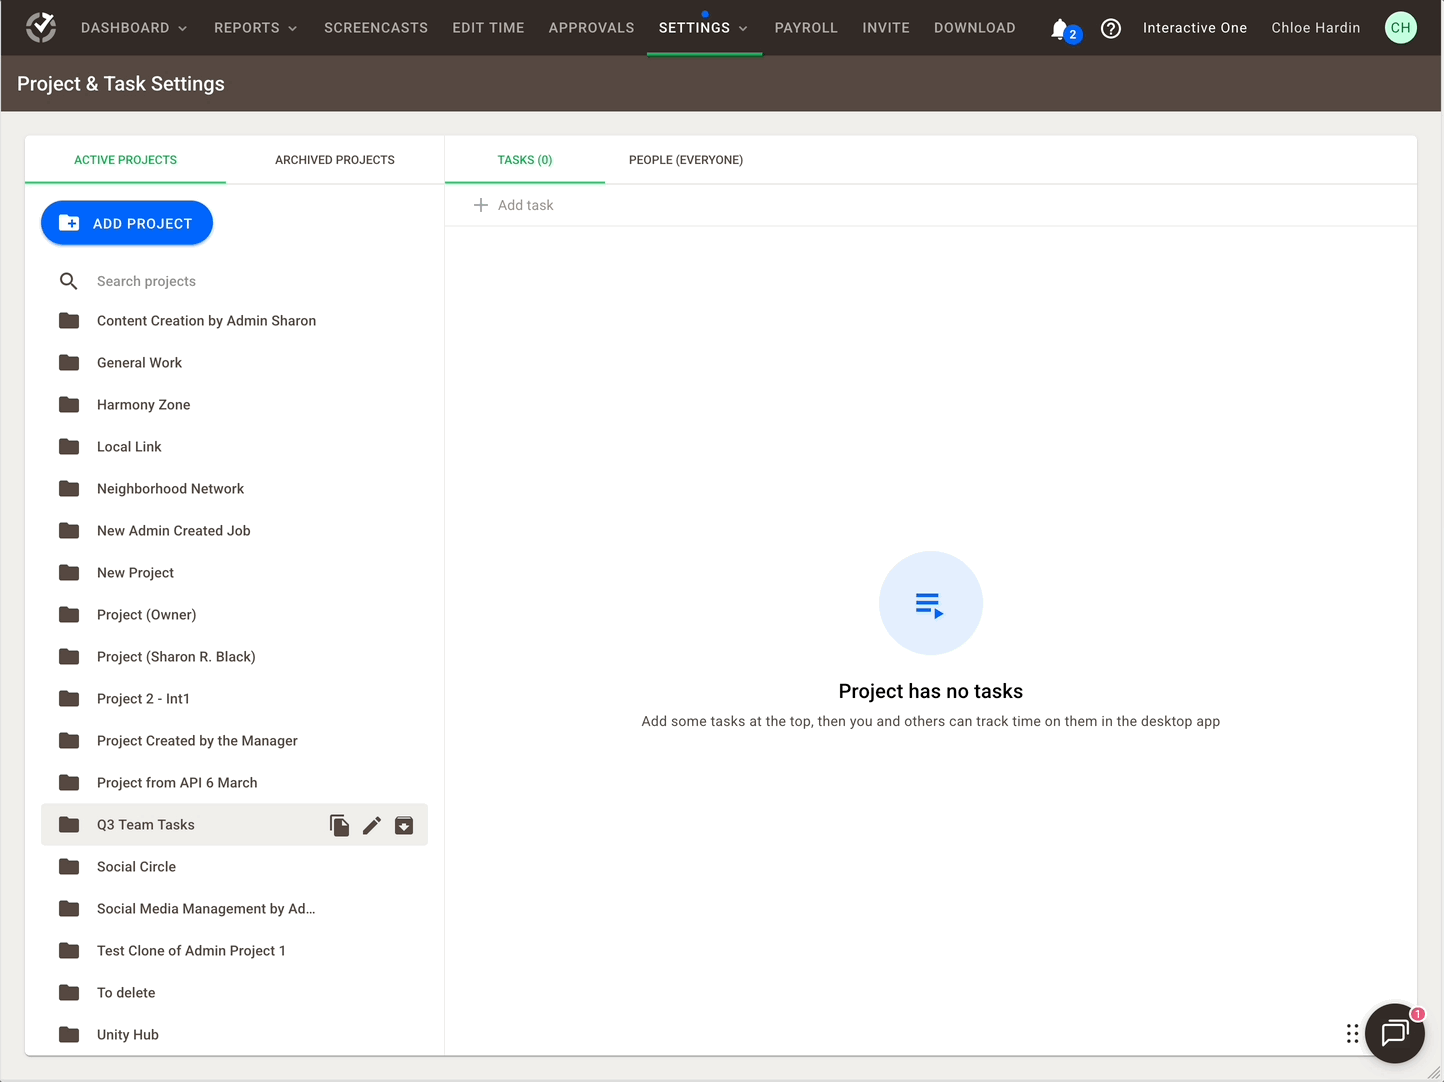1444x1082 pixels.
Task: Click the CH user avatar
Action: 1400,28
